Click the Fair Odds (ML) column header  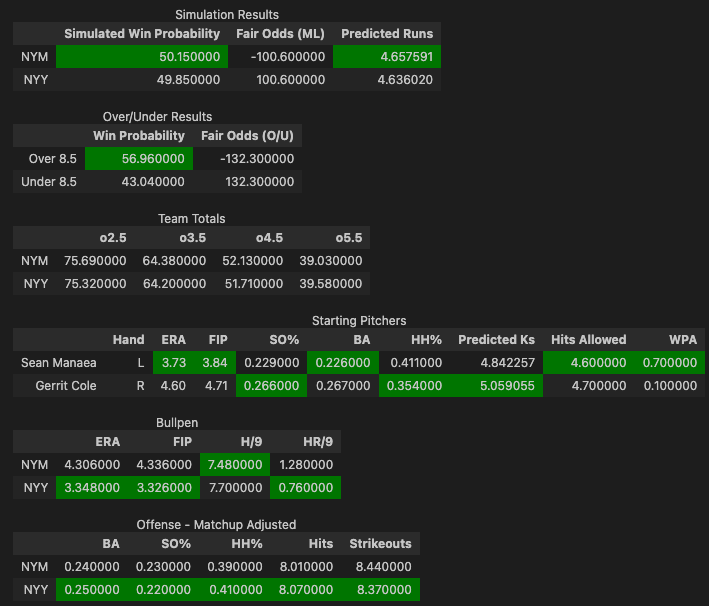coord(280,33)
